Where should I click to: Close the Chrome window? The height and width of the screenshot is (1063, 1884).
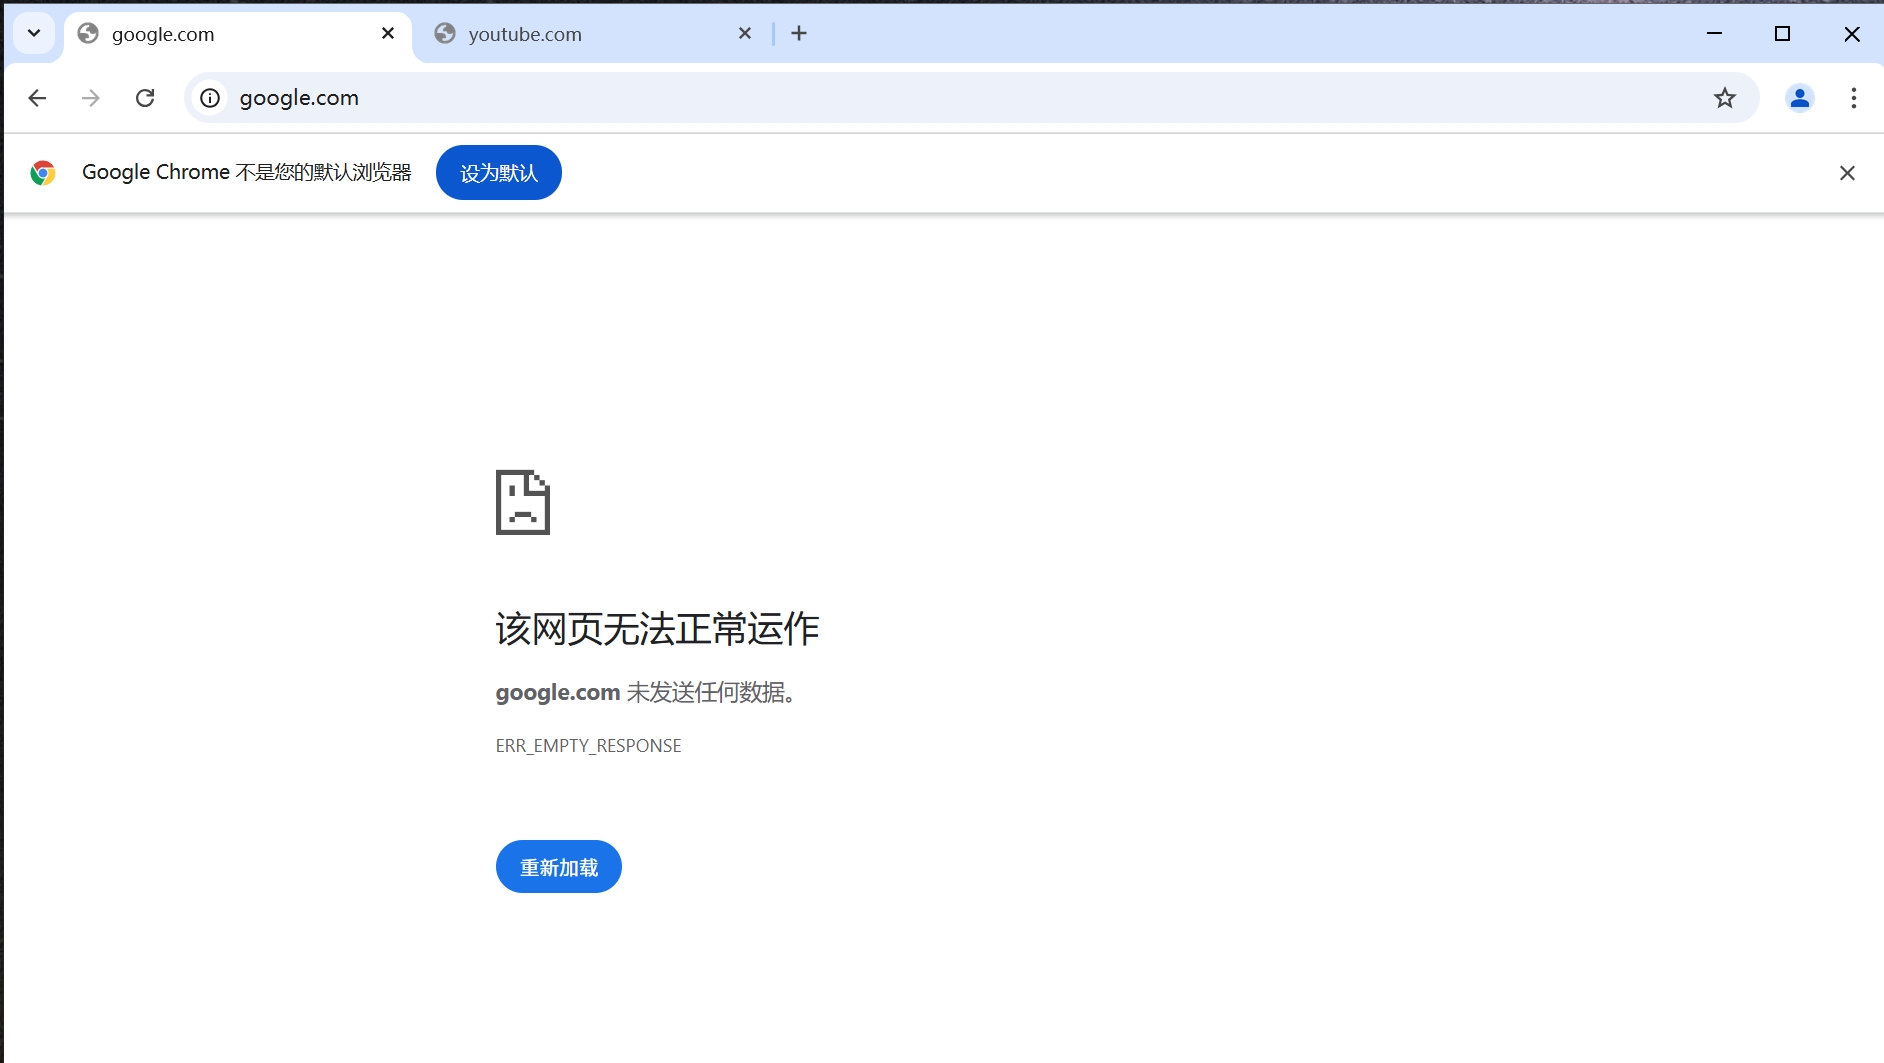coord(1852,33)
